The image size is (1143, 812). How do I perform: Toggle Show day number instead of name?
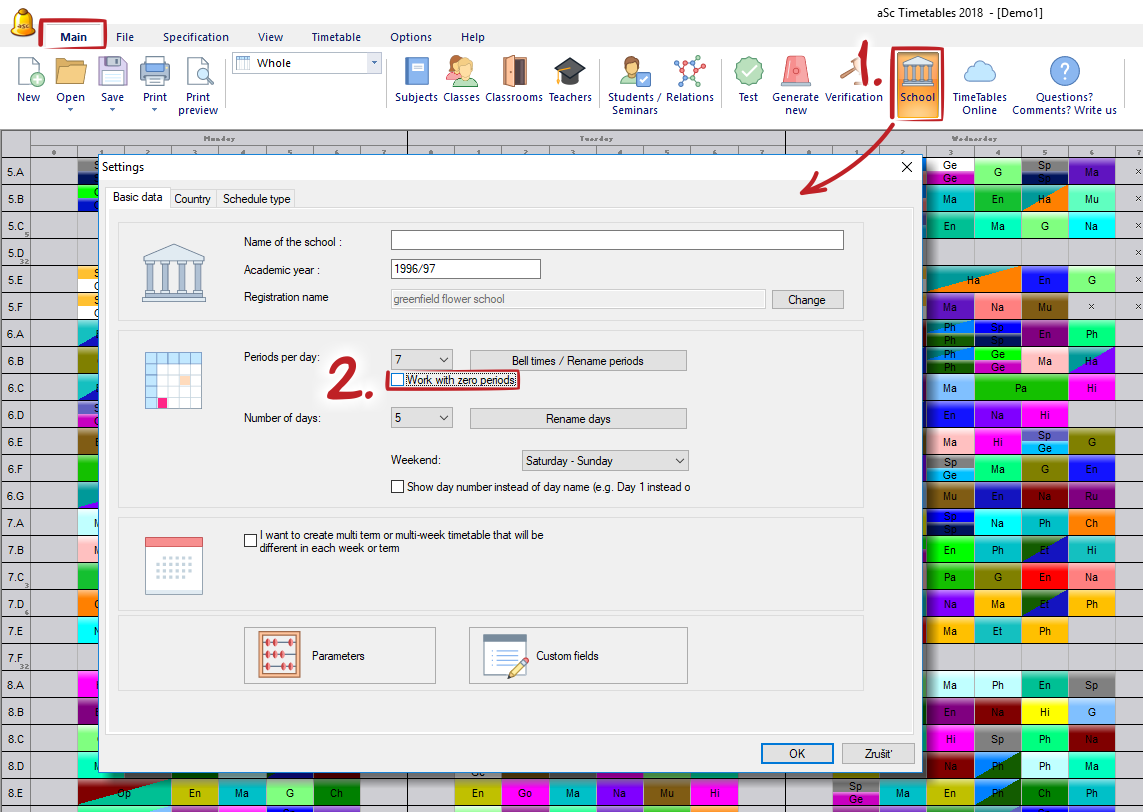398,487
